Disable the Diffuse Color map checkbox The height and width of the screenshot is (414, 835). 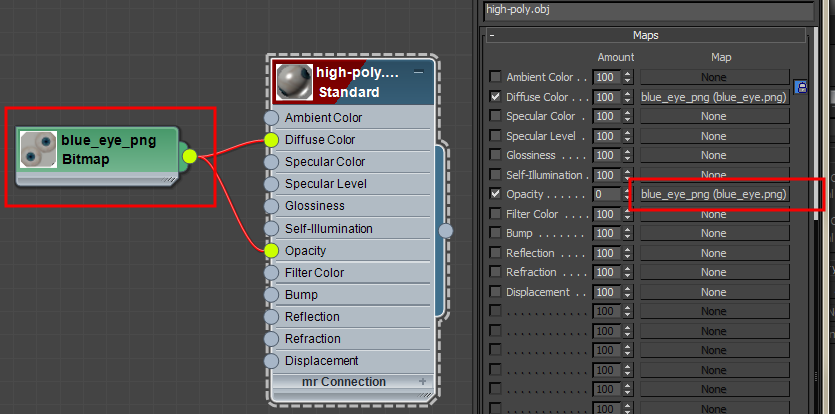495,97
